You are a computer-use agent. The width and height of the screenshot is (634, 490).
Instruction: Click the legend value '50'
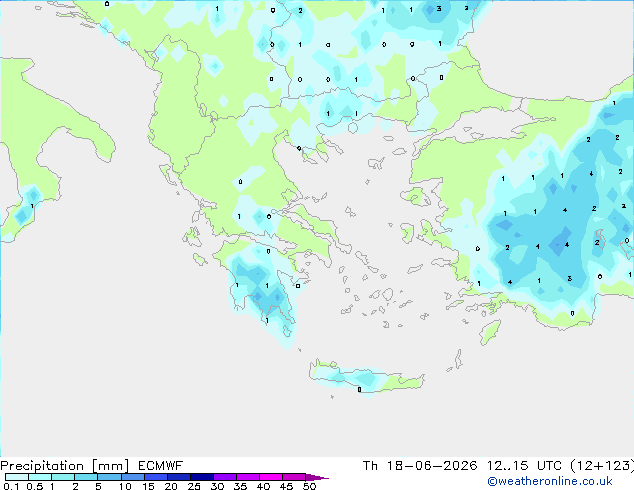tap(309, 486)
